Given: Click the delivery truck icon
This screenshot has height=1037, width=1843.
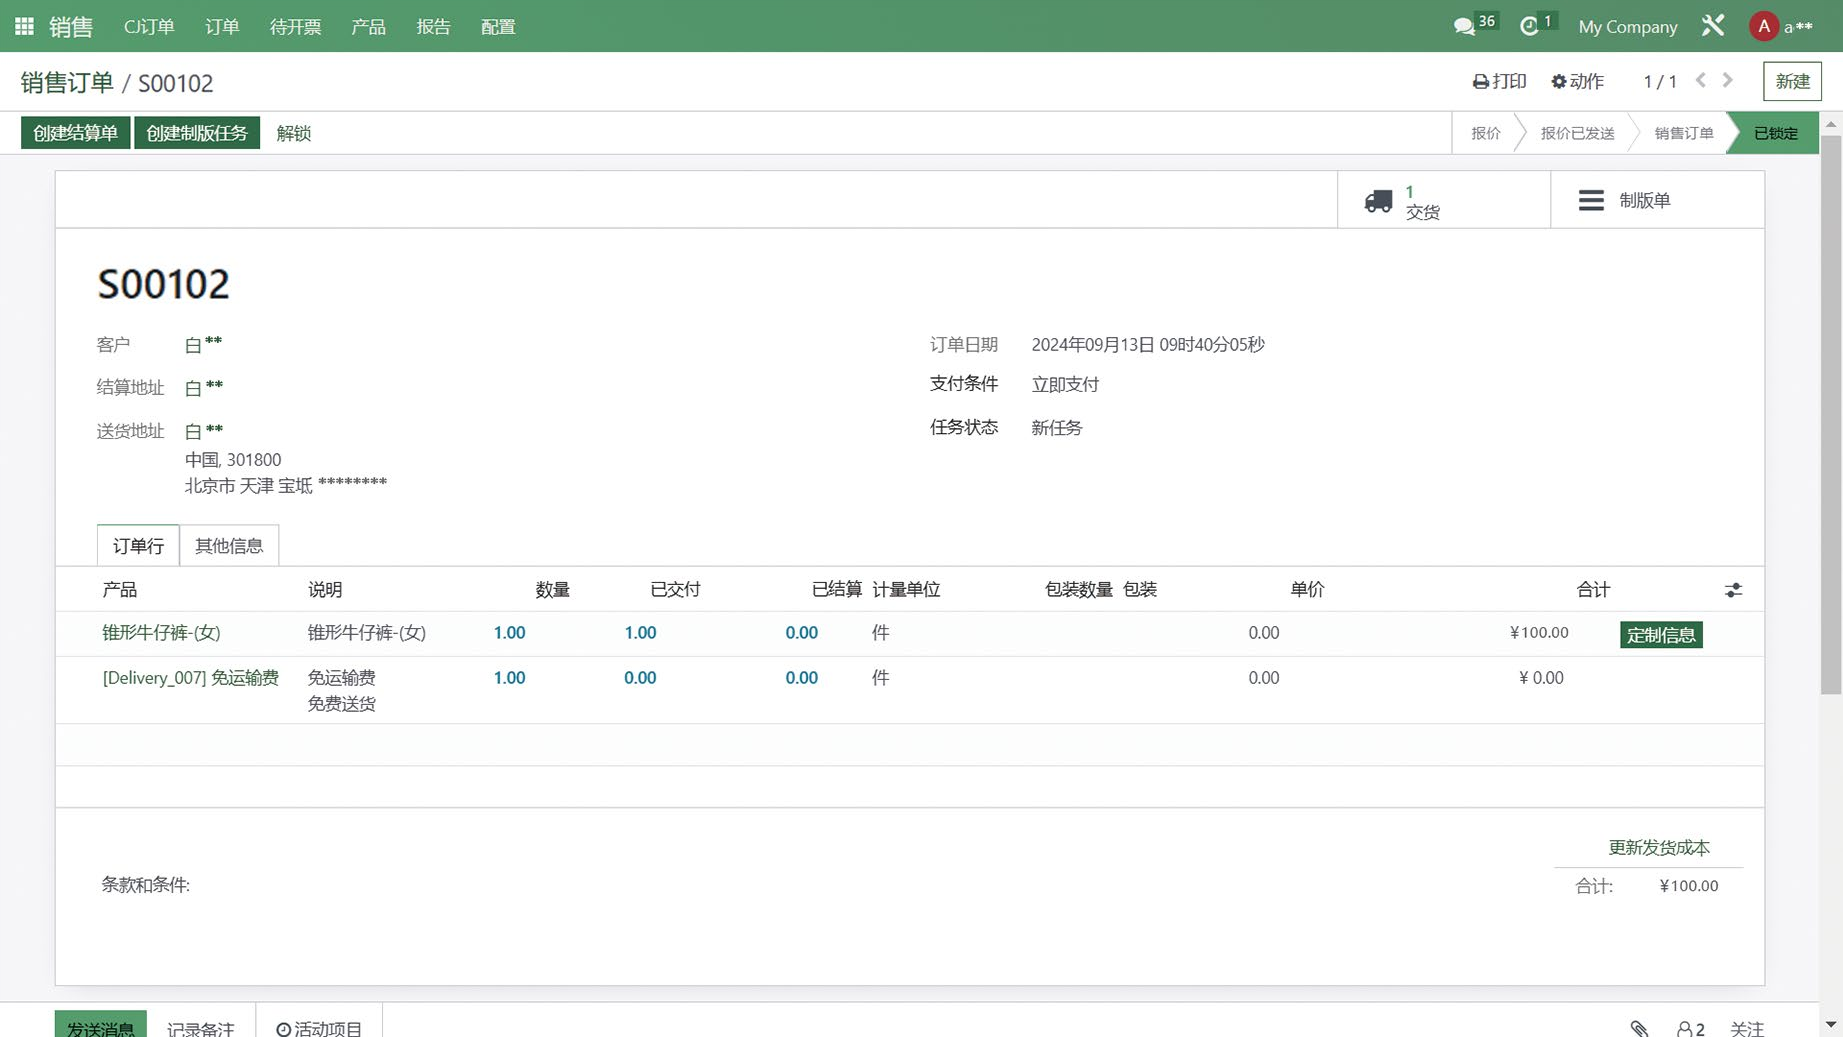Looking at the screenshot, I should coord(1378,201).
